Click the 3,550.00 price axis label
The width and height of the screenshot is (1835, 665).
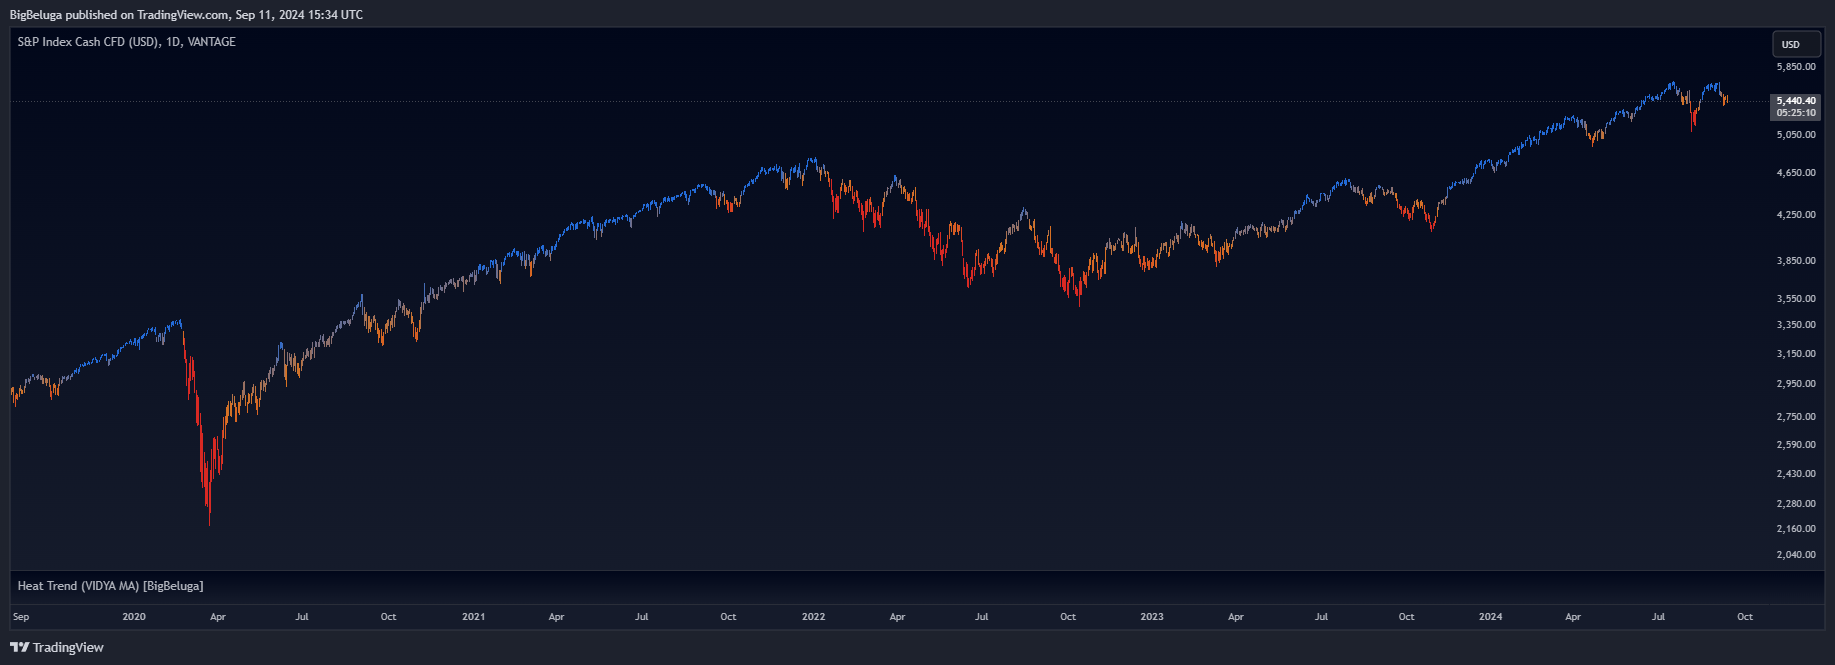click(1796, 299)
